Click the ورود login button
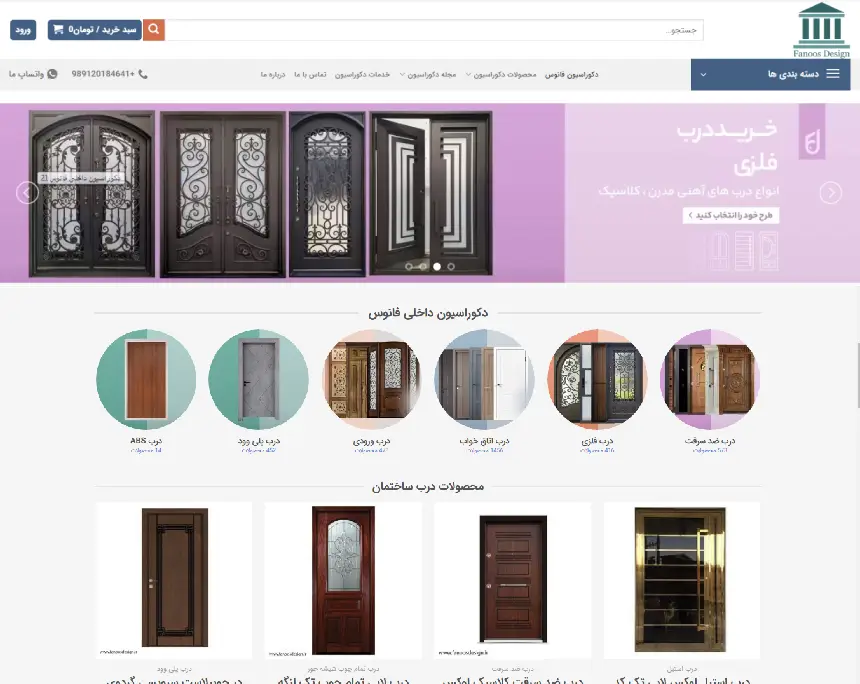This screenshot has height=684, width=860. coord(23,30)
